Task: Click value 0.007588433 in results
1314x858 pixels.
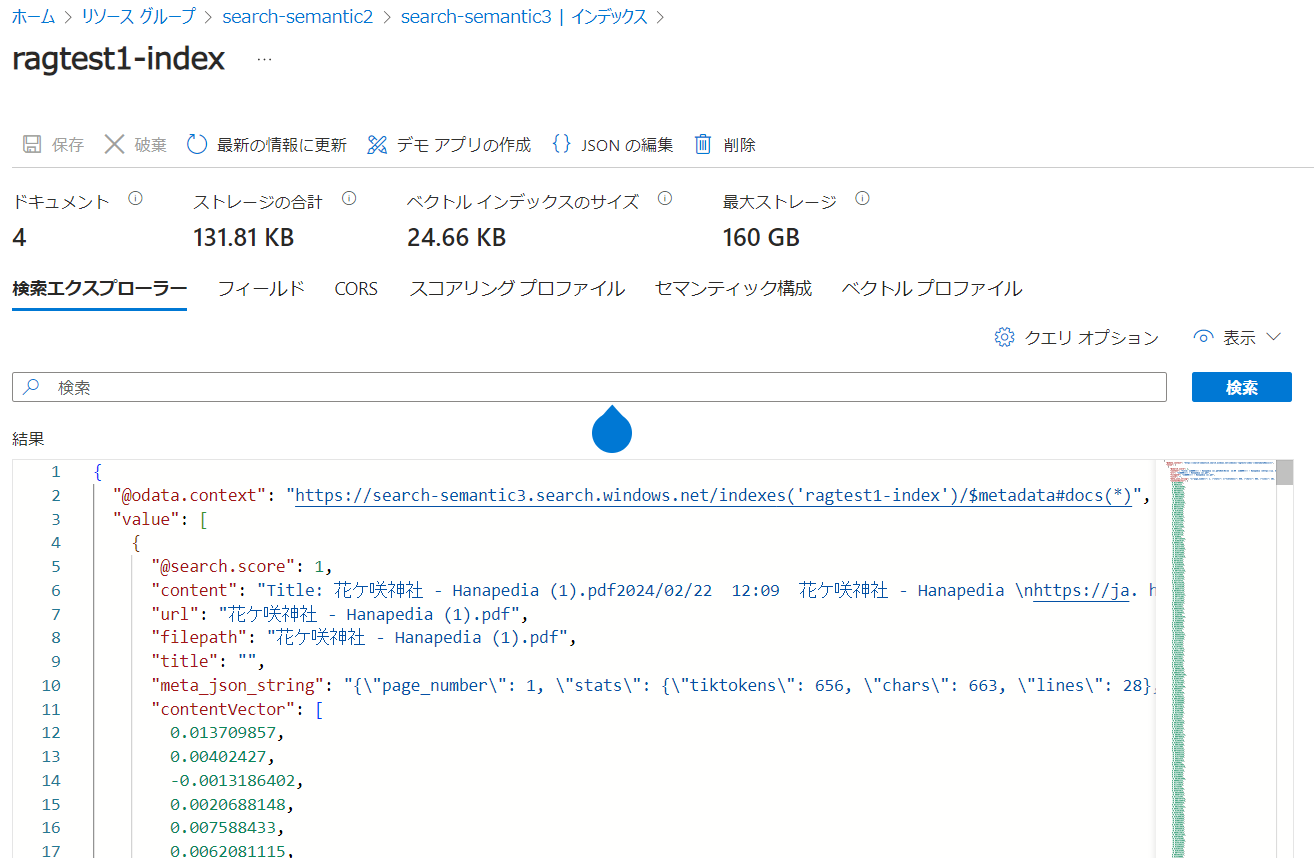Action: coord(225,828)
